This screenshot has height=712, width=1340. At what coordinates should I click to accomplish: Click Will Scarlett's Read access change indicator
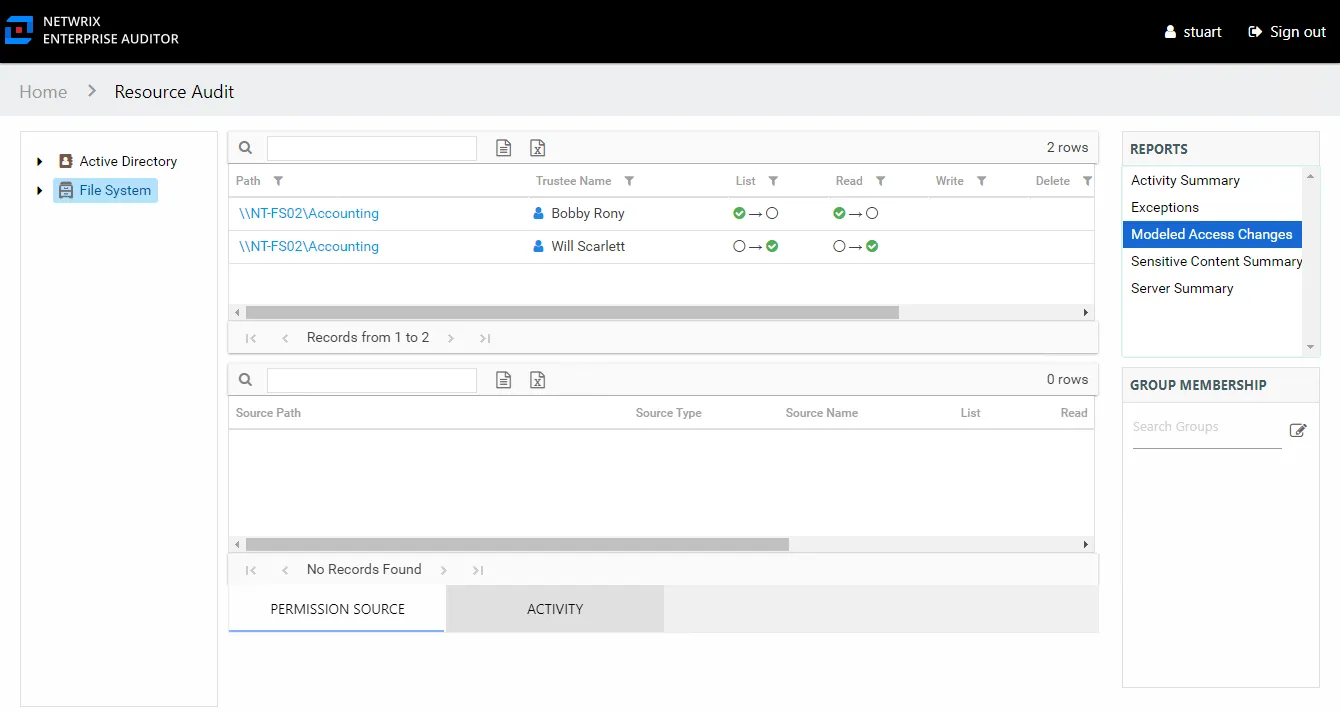tap(855, 246)
